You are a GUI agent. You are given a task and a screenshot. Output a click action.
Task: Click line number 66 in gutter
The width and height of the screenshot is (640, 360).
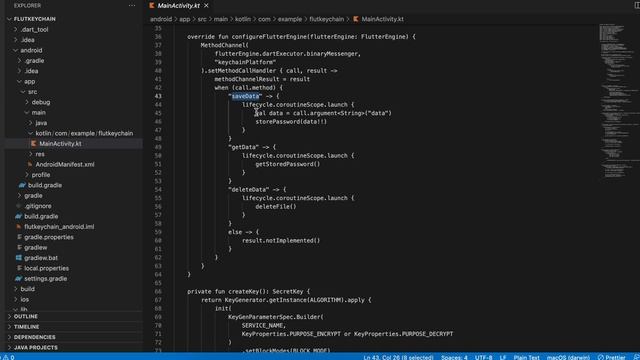[x=158, y=291]
